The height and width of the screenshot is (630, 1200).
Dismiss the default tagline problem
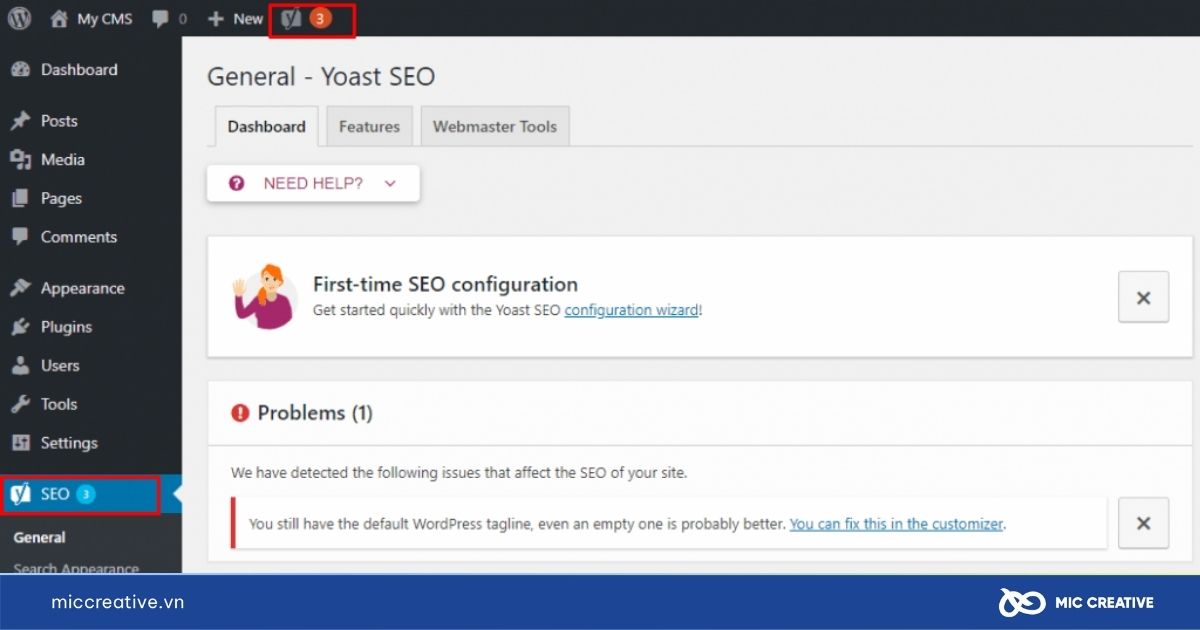coord(1143,523)
